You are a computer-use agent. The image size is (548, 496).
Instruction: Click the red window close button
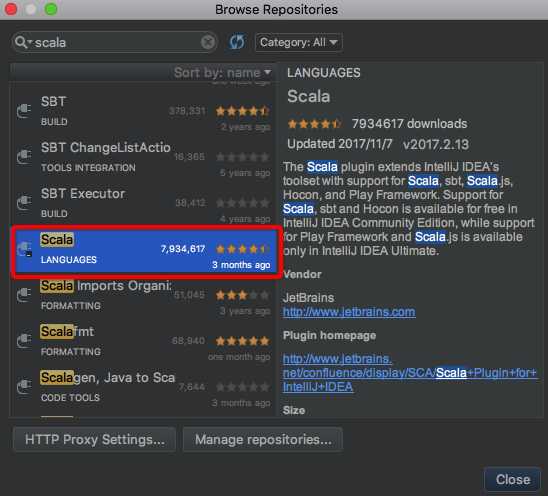click(11, 9)
